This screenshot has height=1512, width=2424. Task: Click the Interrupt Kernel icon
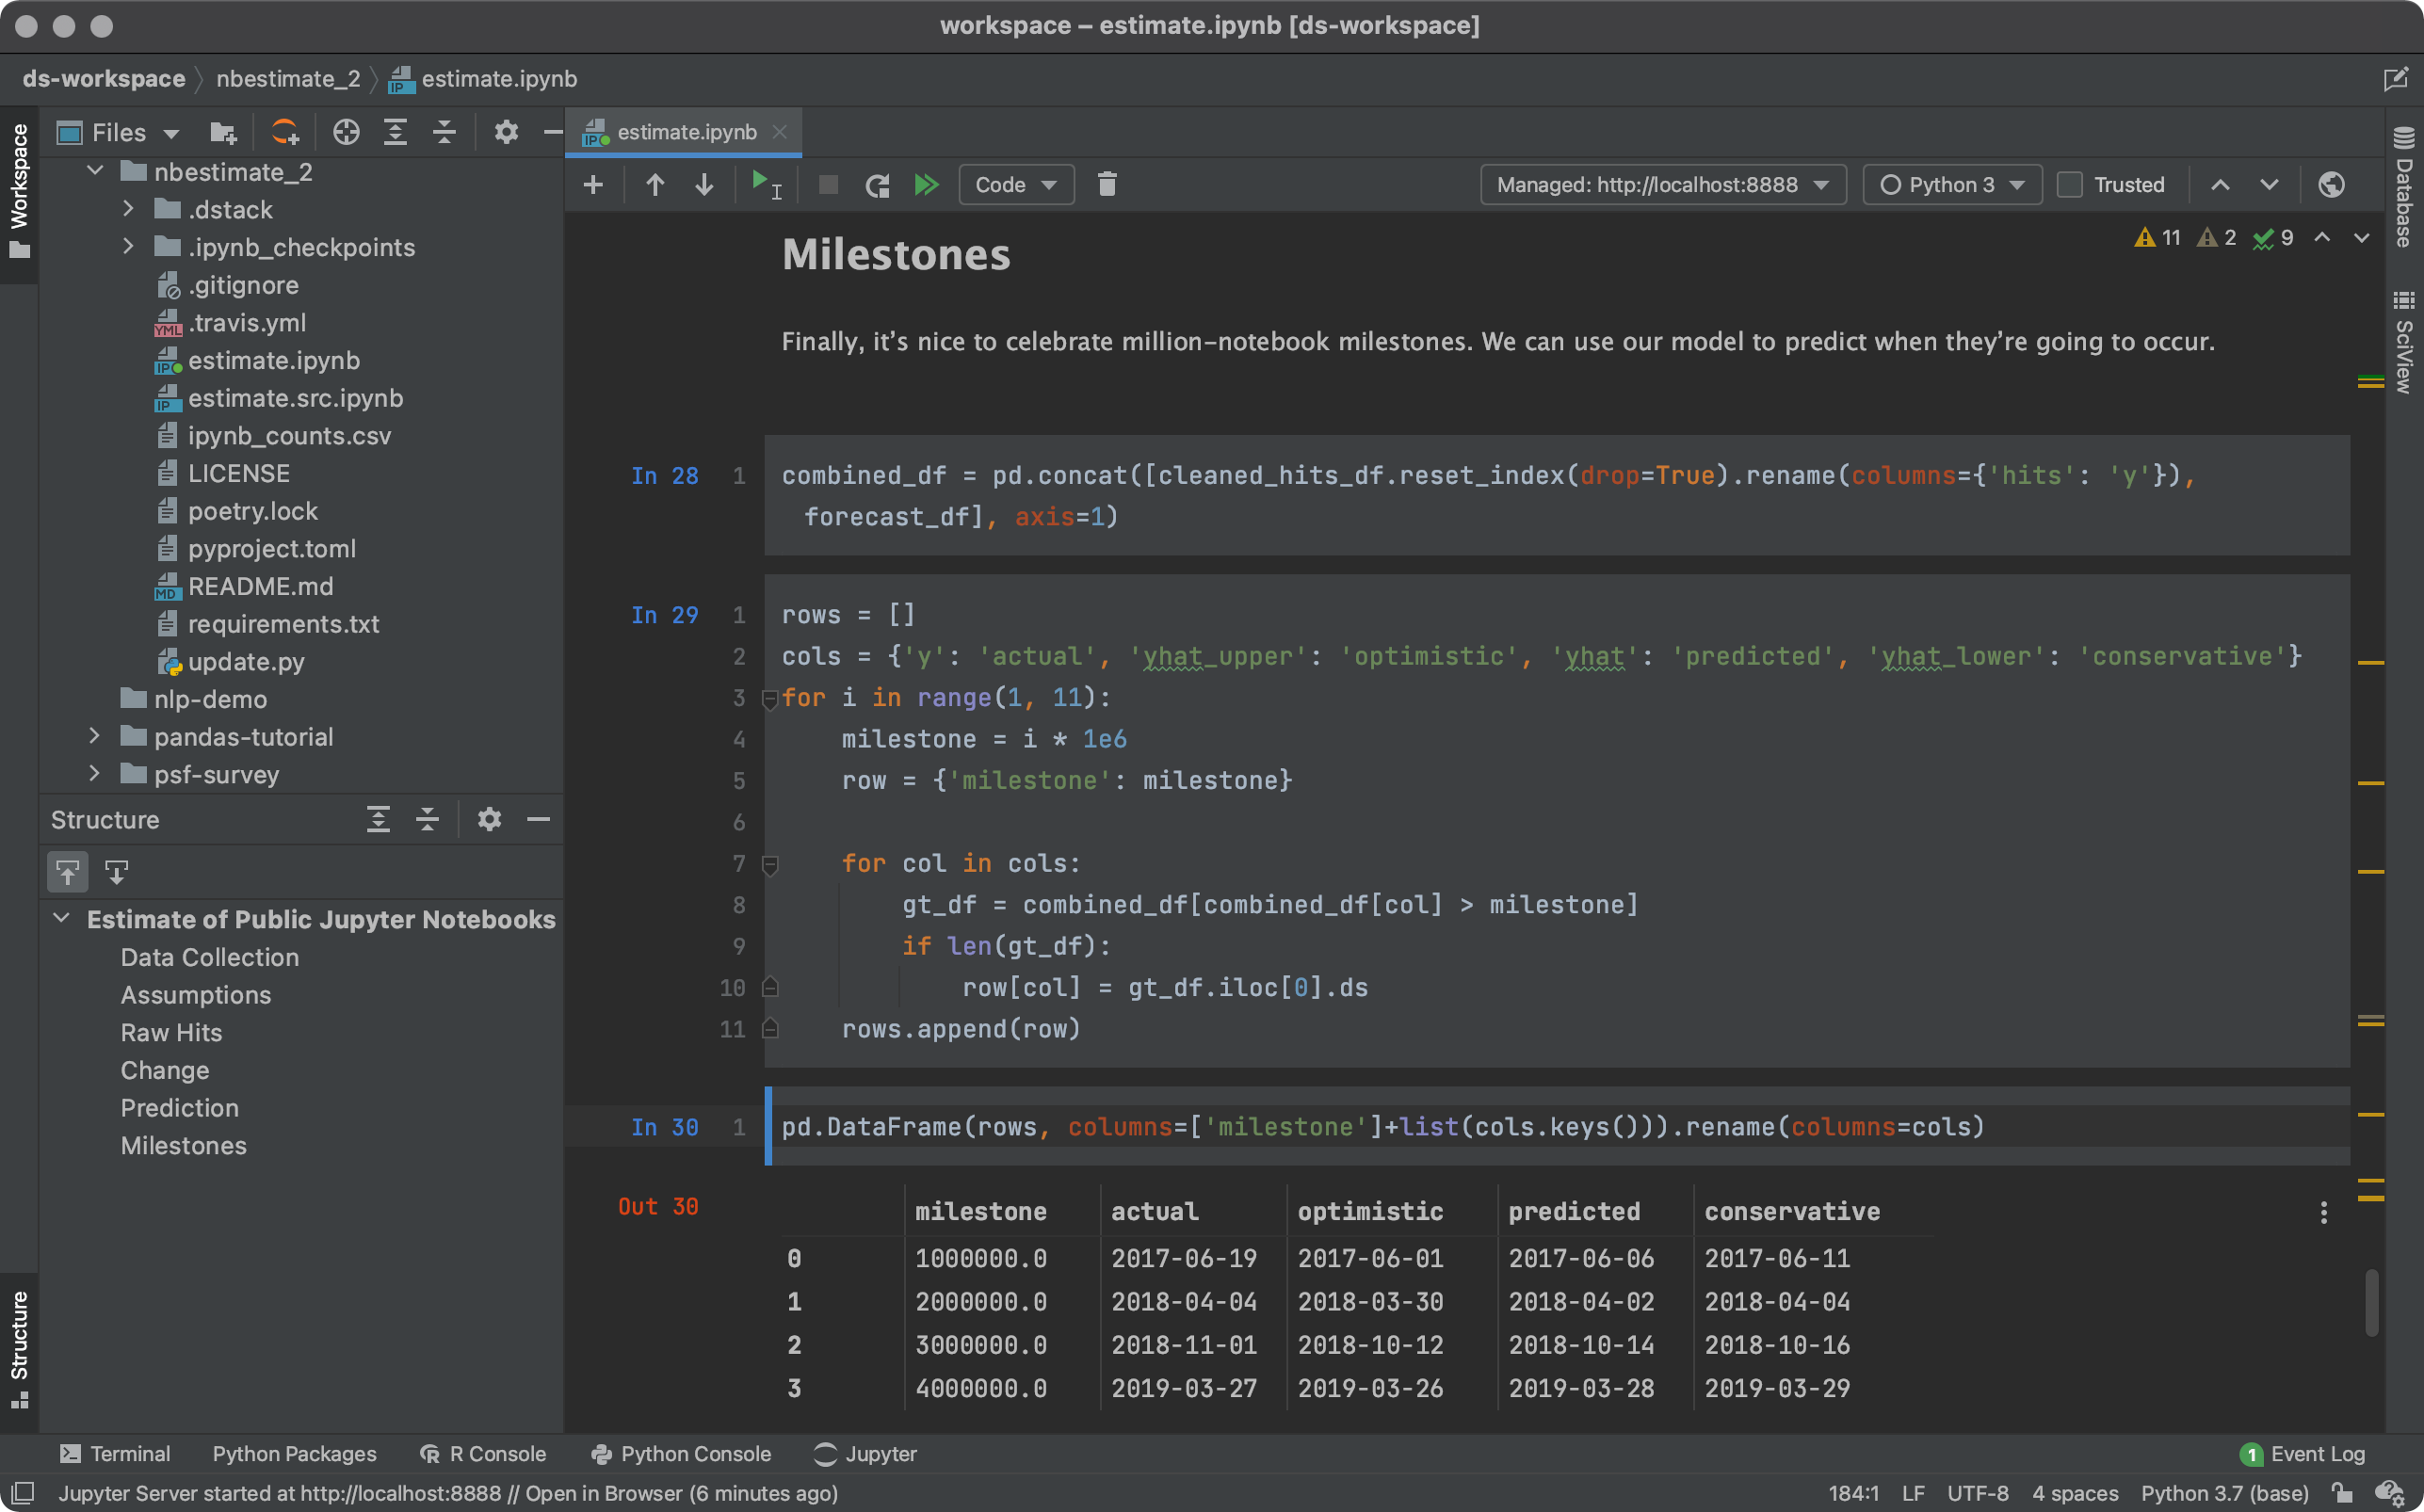pos(828,183)
